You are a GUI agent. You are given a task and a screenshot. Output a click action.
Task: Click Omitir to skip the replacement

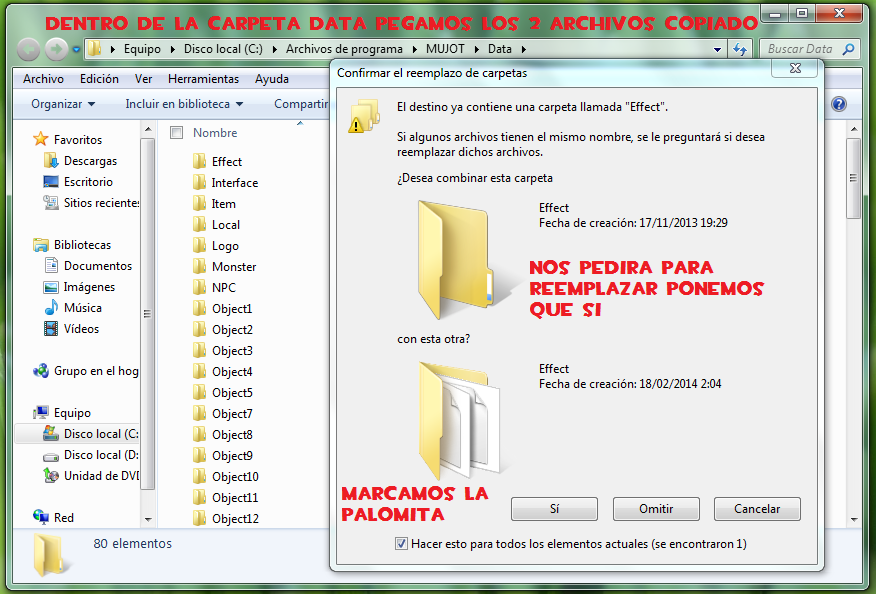coord(656,509)
